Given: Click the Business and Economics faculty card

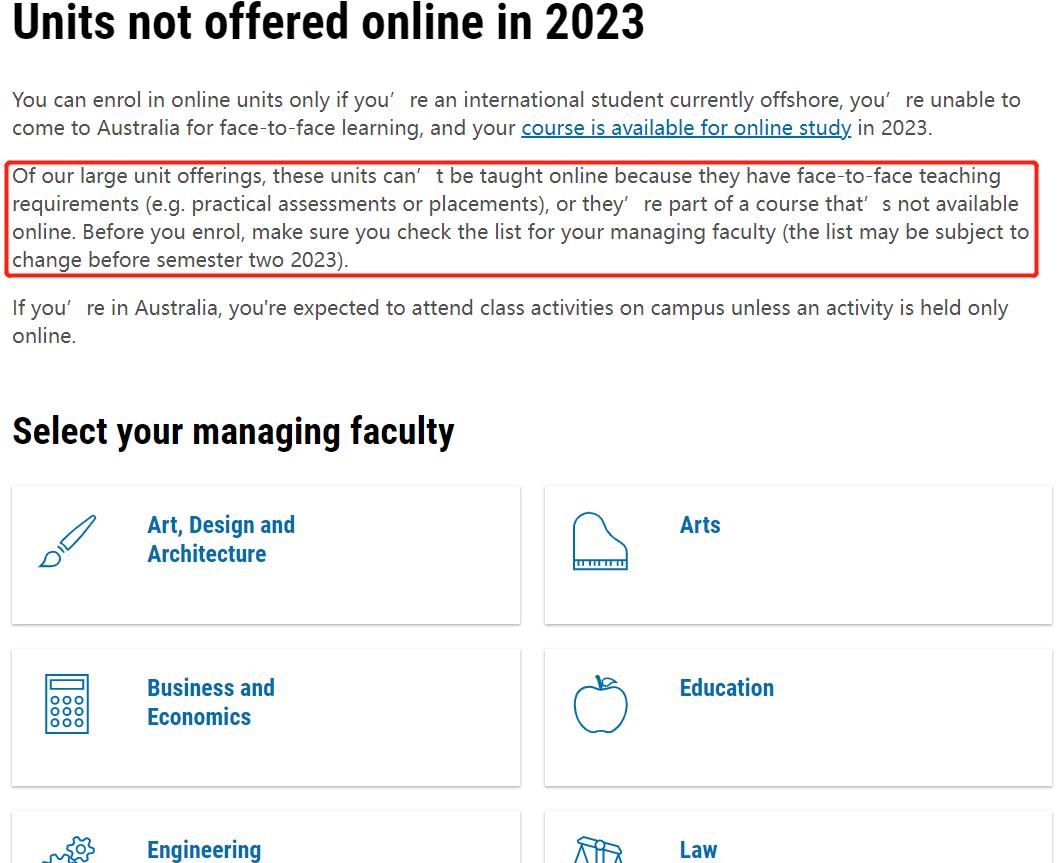Looking at the screenshot, I should tap(265, 717).
